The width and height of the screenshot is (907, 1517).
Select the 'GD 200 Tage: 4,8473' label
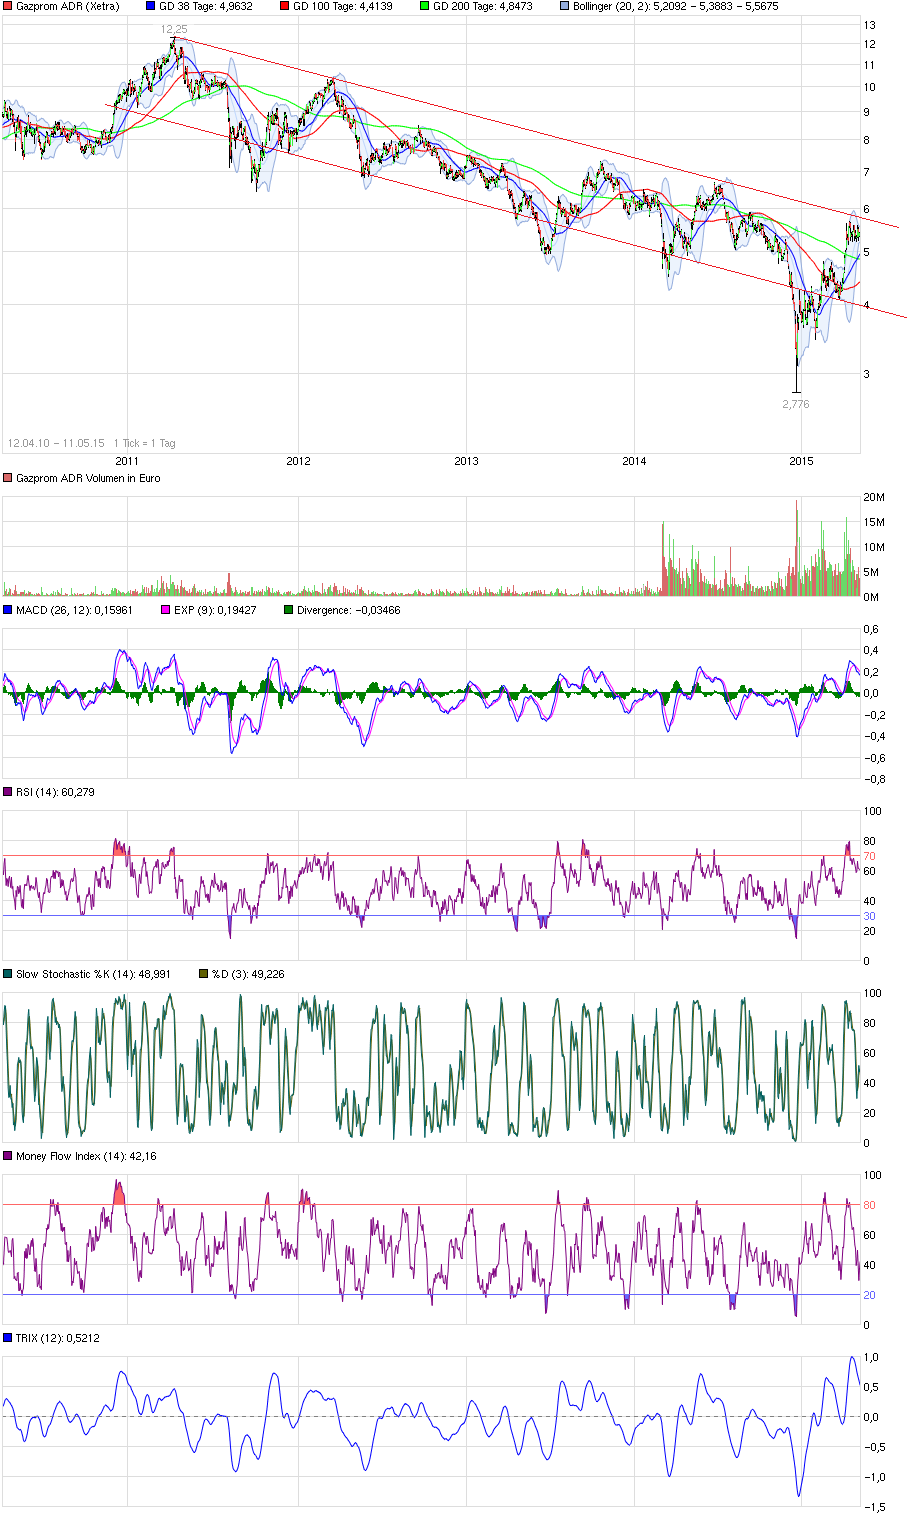482,6
